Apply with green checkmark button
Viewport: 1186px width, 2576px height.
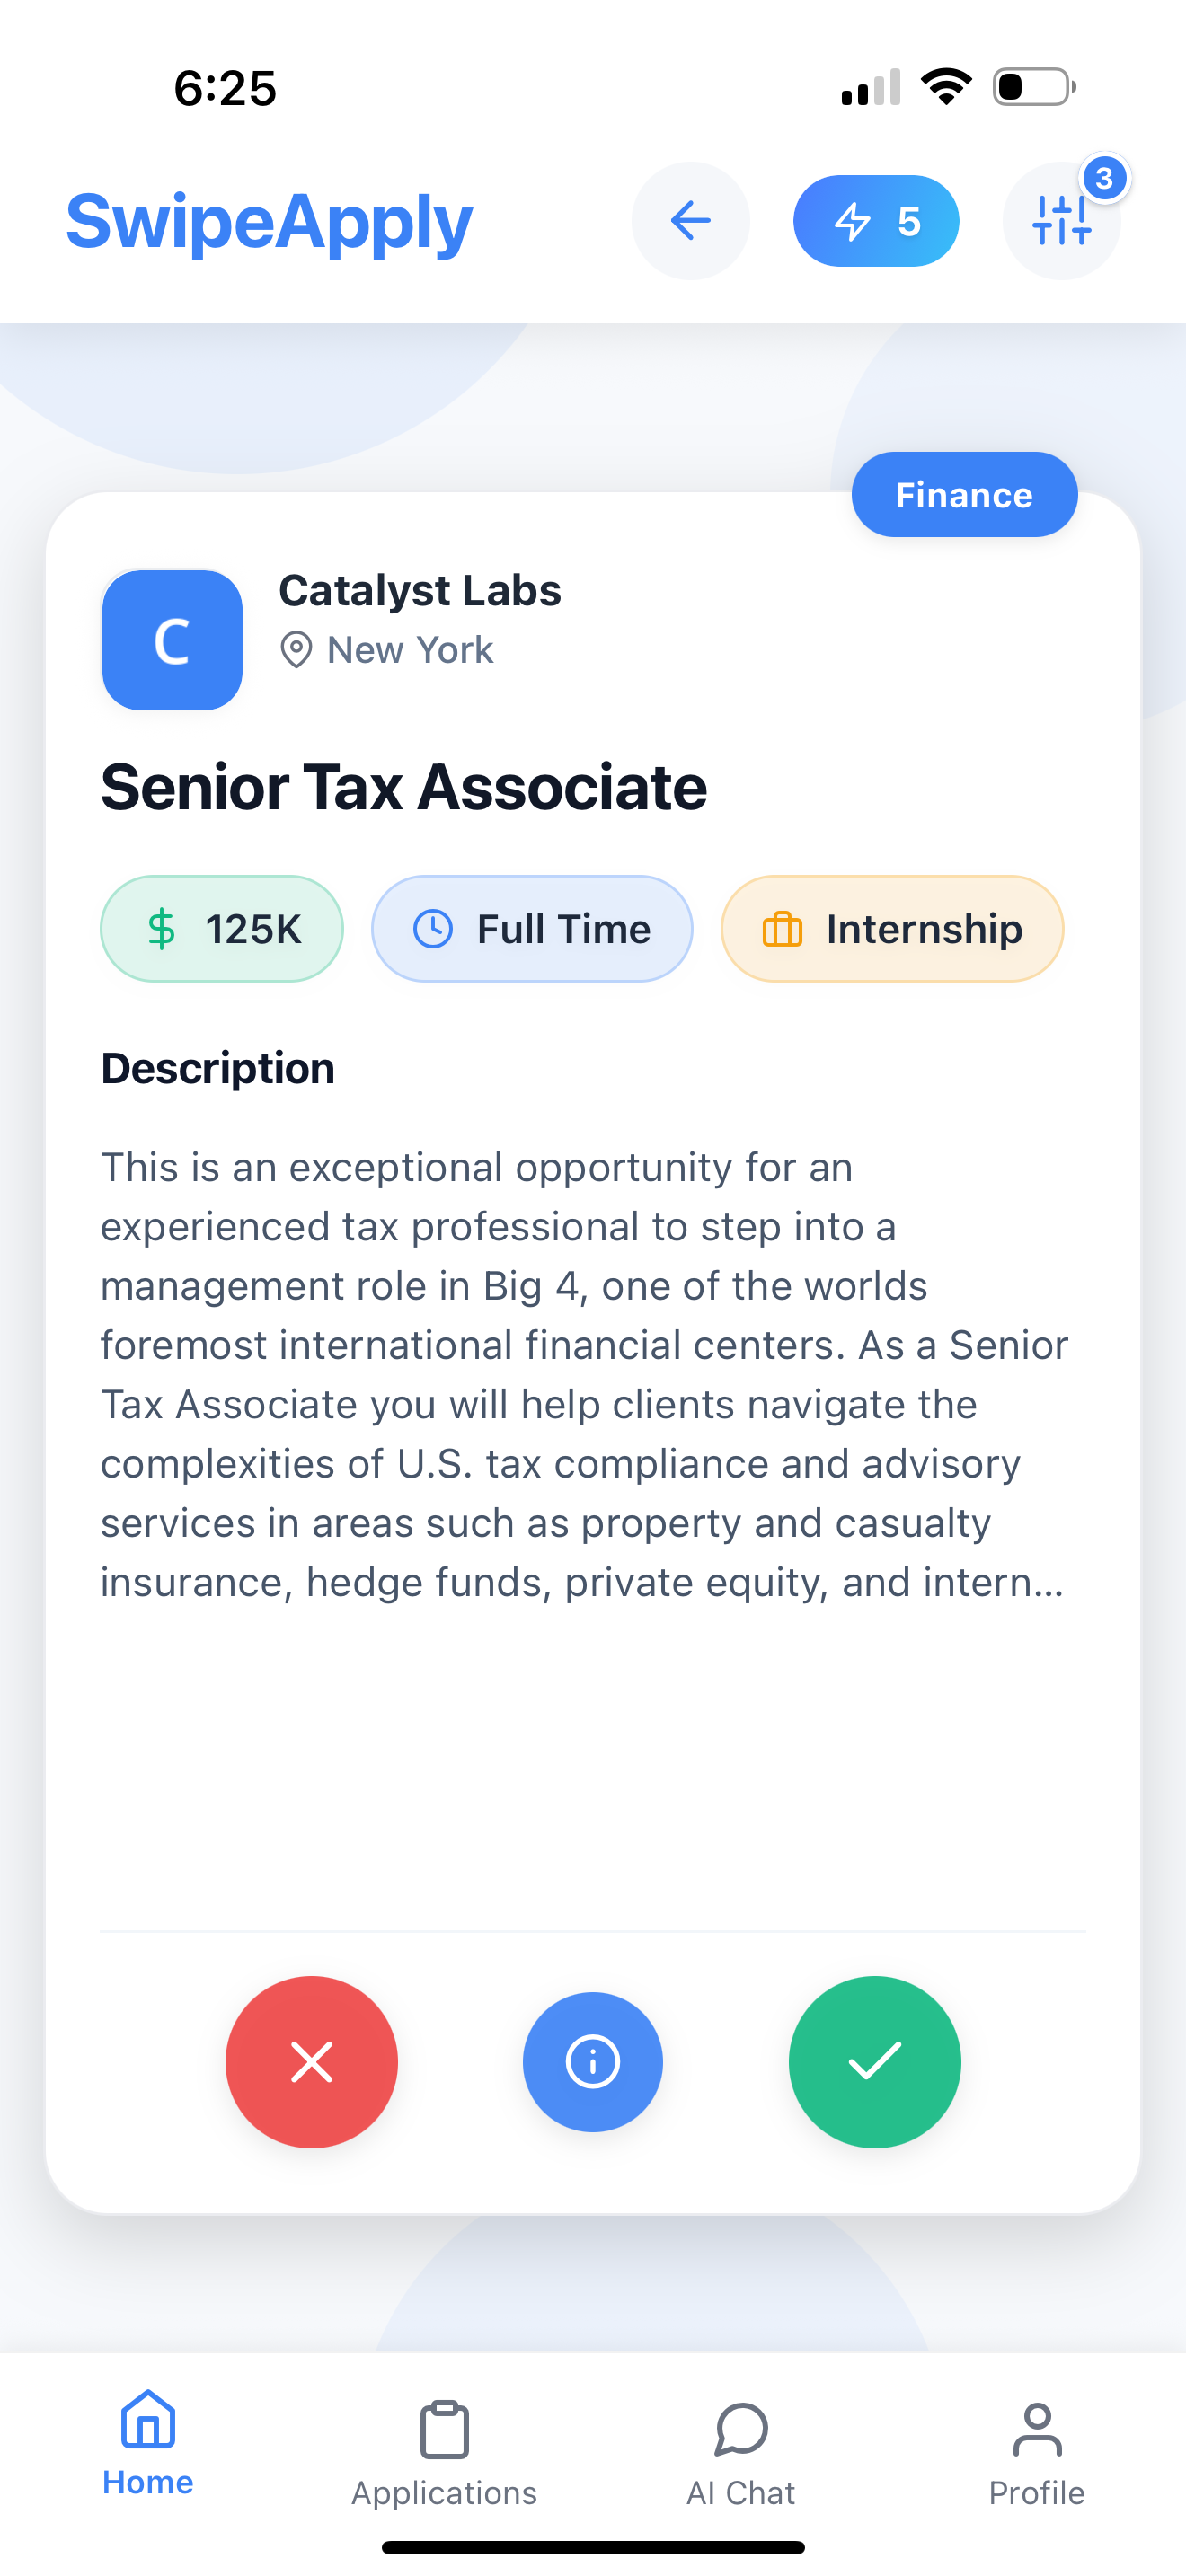pos(875,2062)
